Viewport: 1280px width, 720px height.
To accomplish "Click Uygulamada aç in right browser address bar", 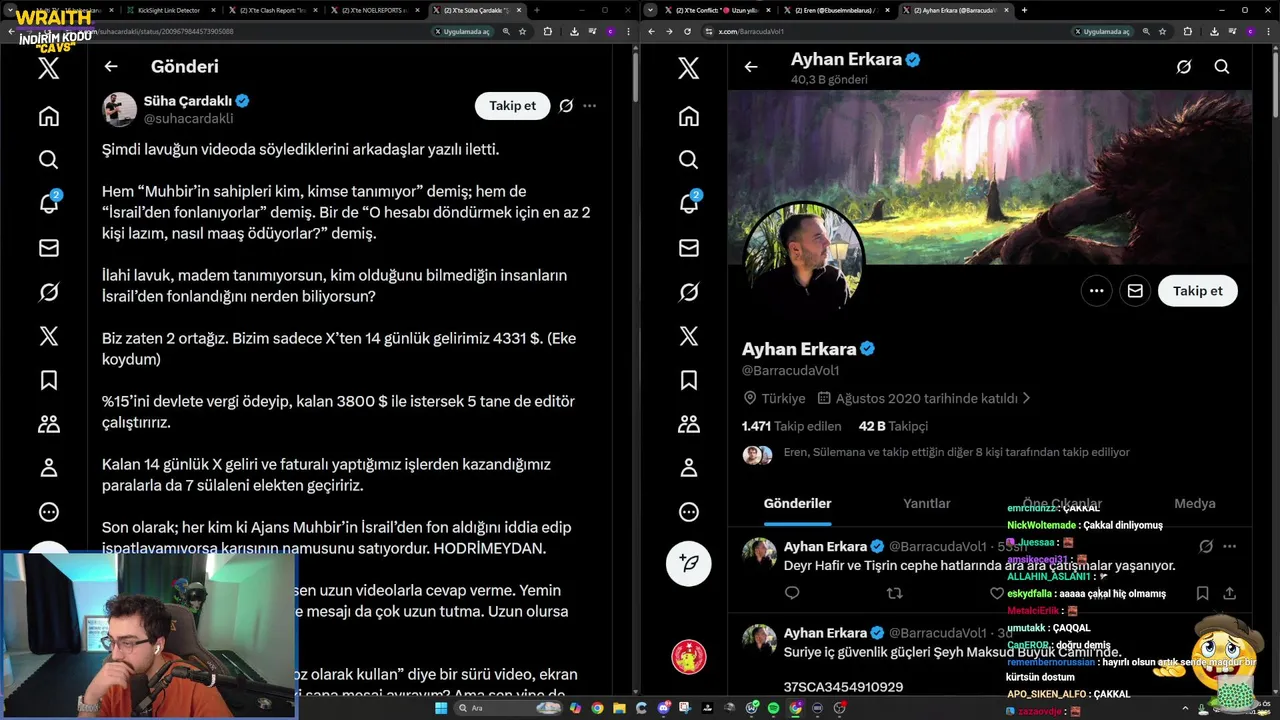I will (x=1102, y=31).
